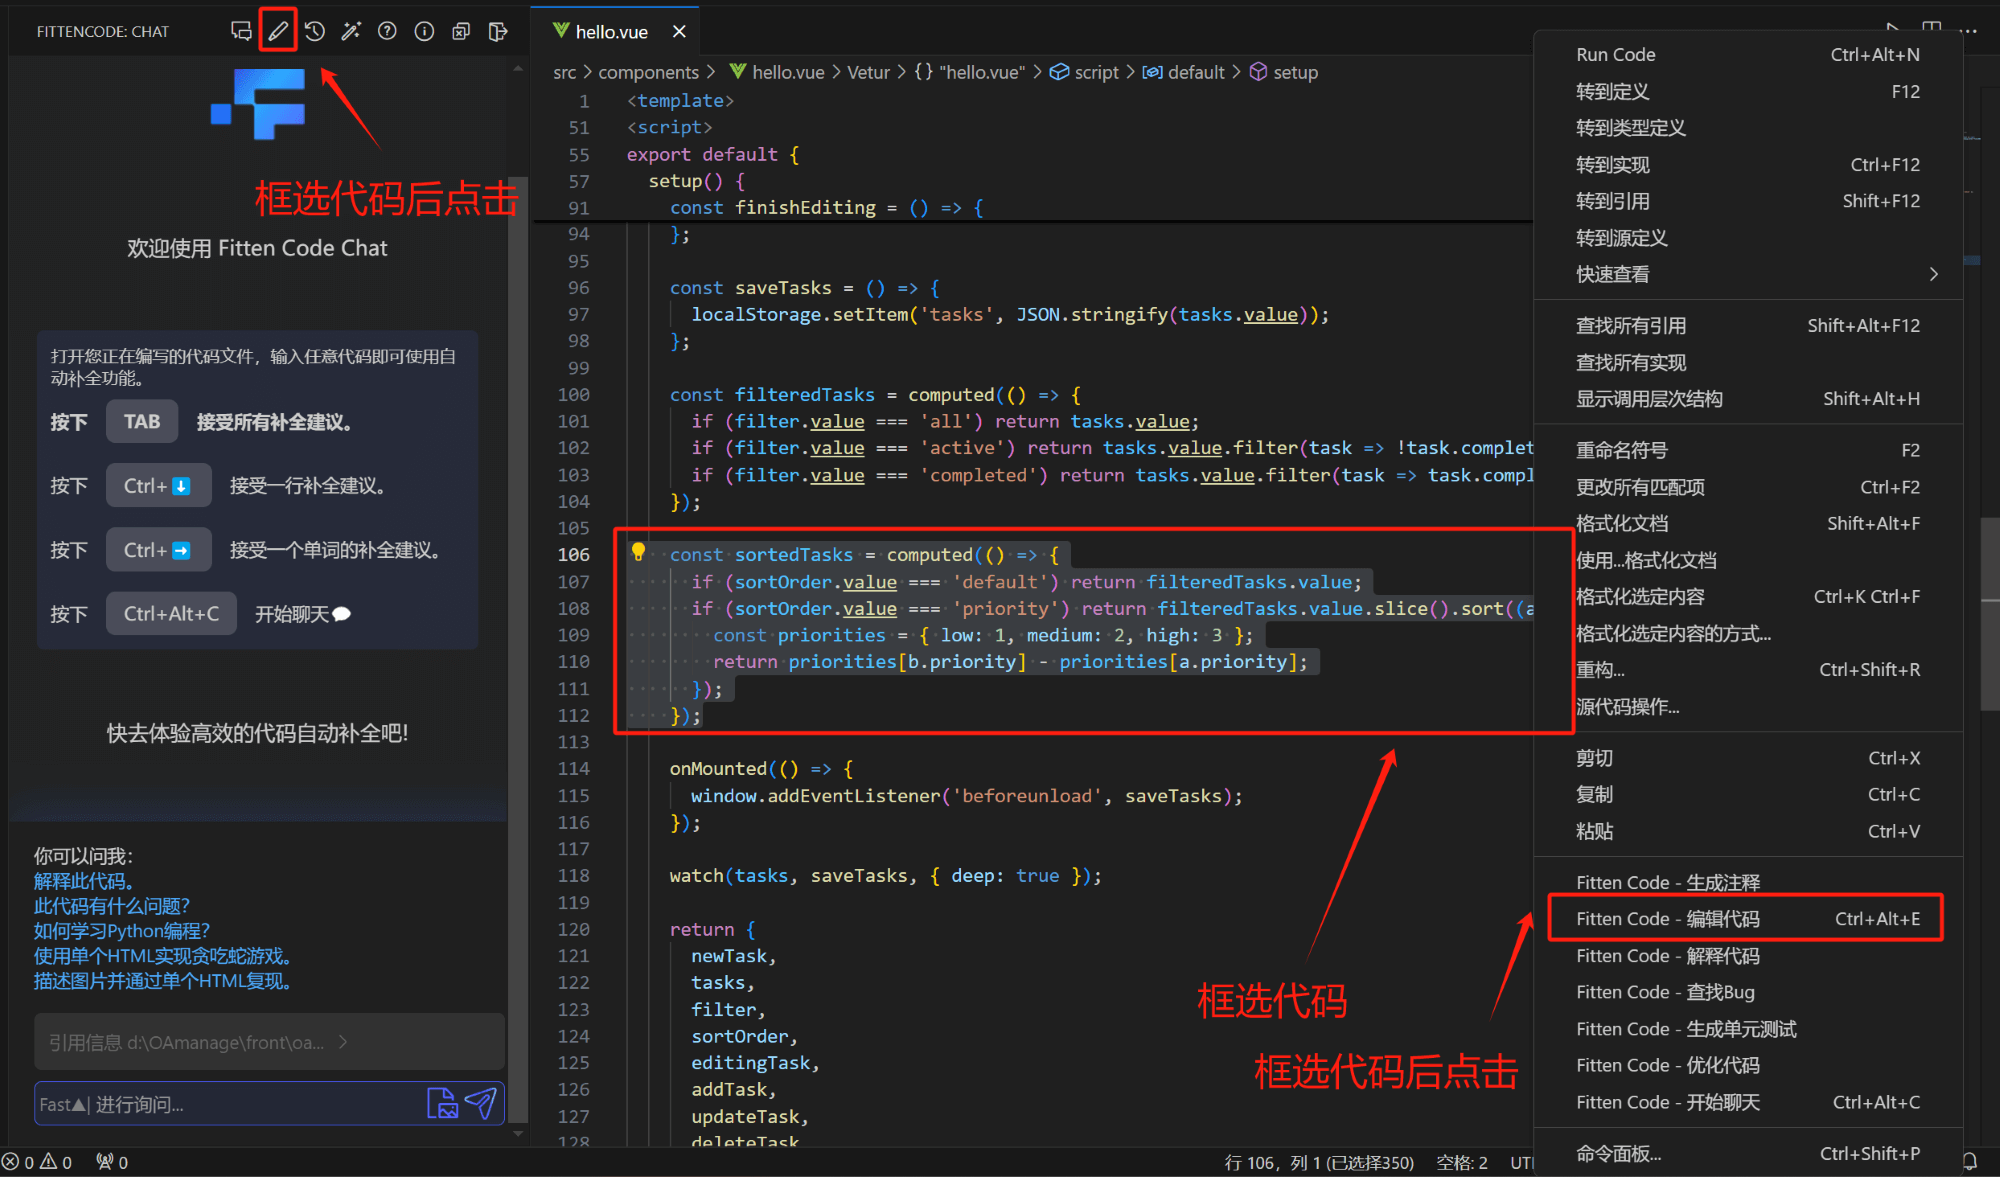Click '描述图片并通过单个HTML复现' link
This screenshot has width=2000, height=1177.
click(162, 981)
